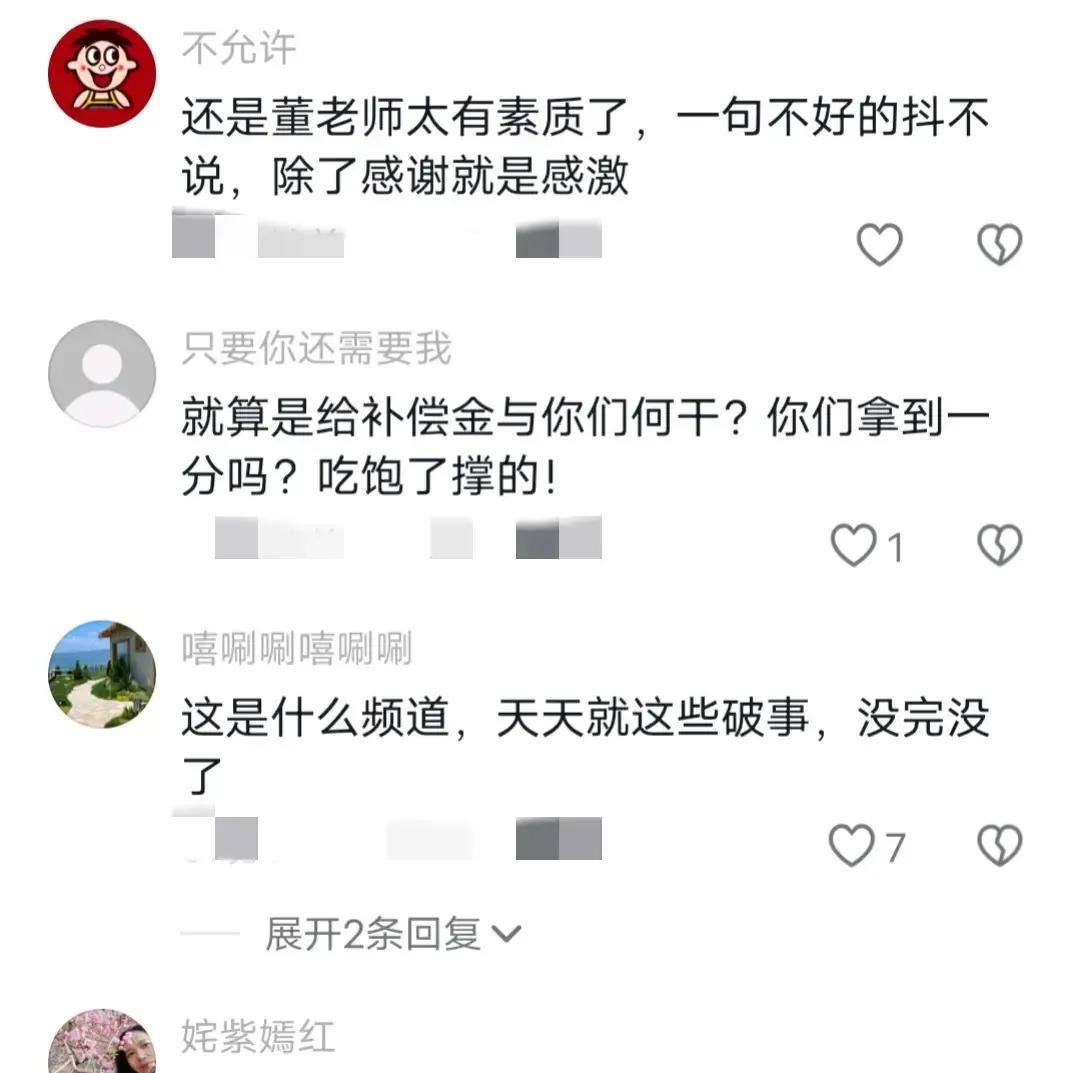Click the like count 7
Screen dimensions: 1080x1073
click(x=894, y=847)
